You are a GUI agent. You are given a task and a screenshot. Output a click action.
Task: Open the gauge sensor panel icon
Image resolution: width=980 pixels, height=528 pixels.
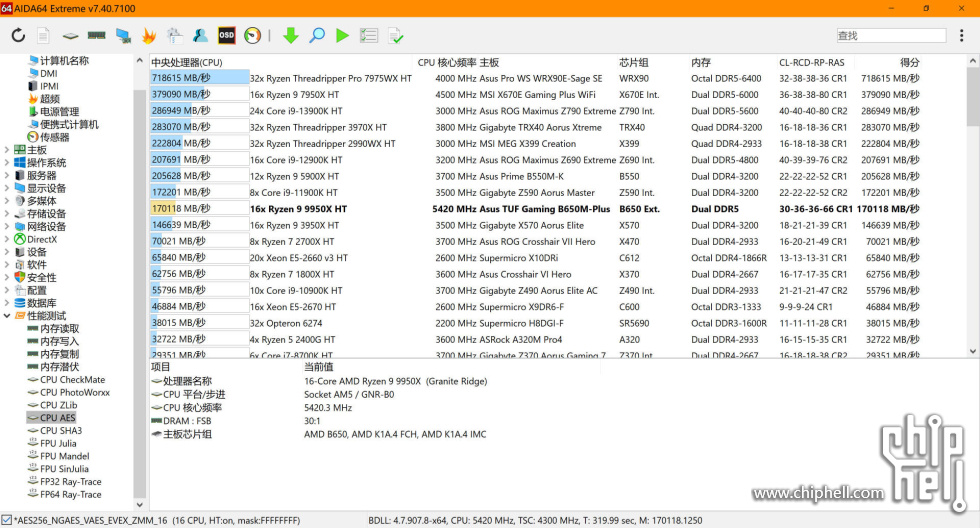coord(252,36)
